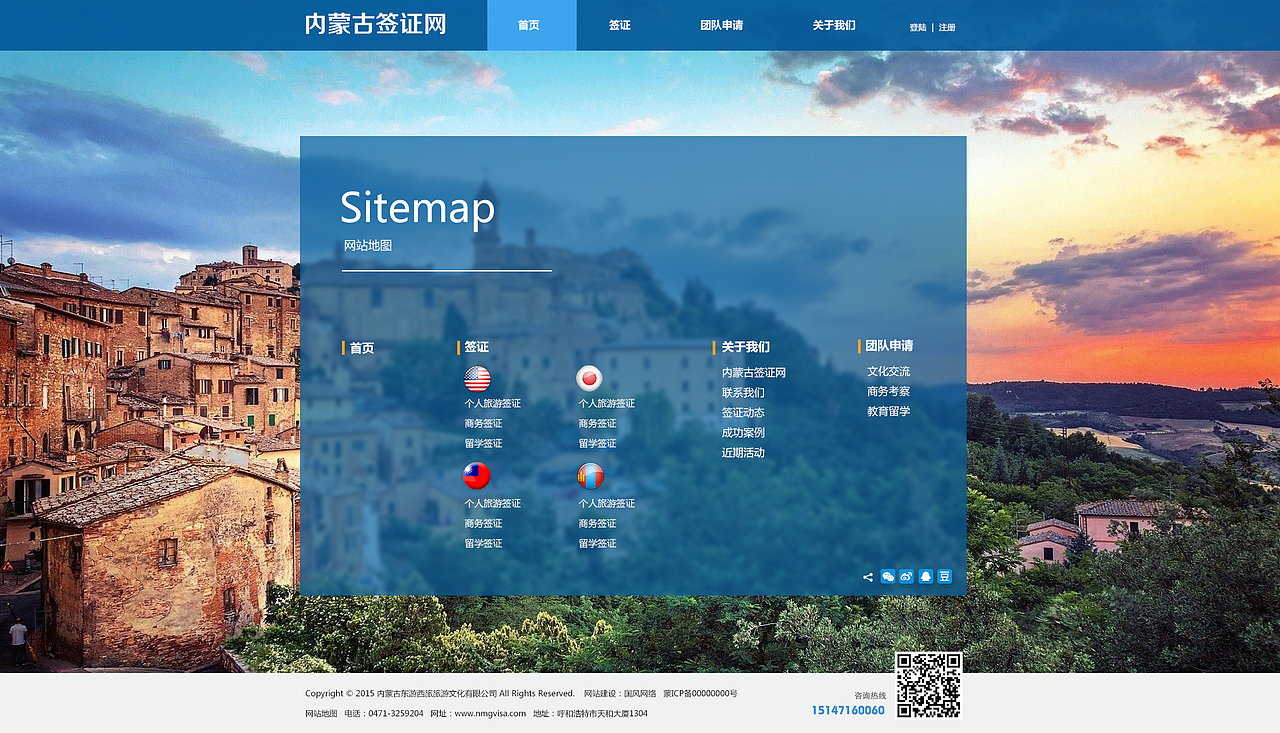Screen dimensions: 1280x733
Task: Open 关于我们 heading in the sitemap
Action: tap(746, 347)
